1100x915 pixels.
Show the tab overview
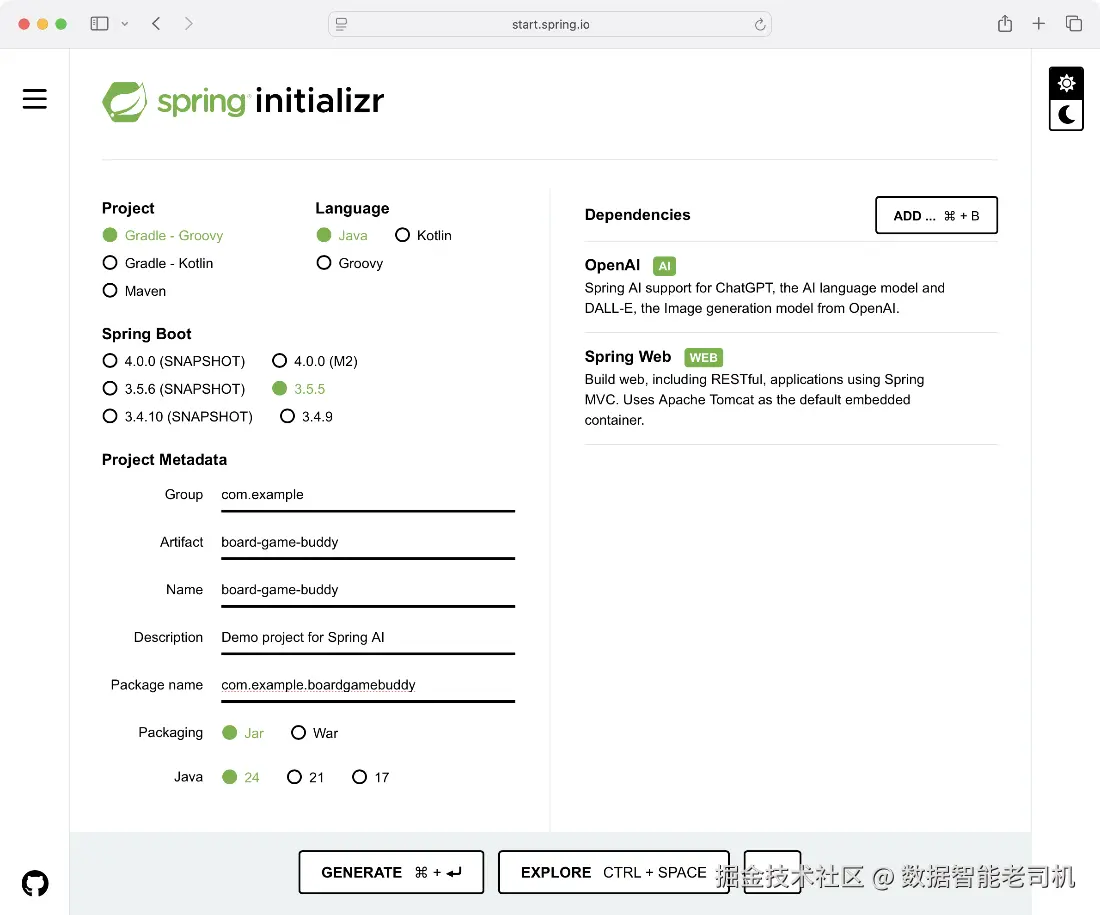tap(1073, 24)
